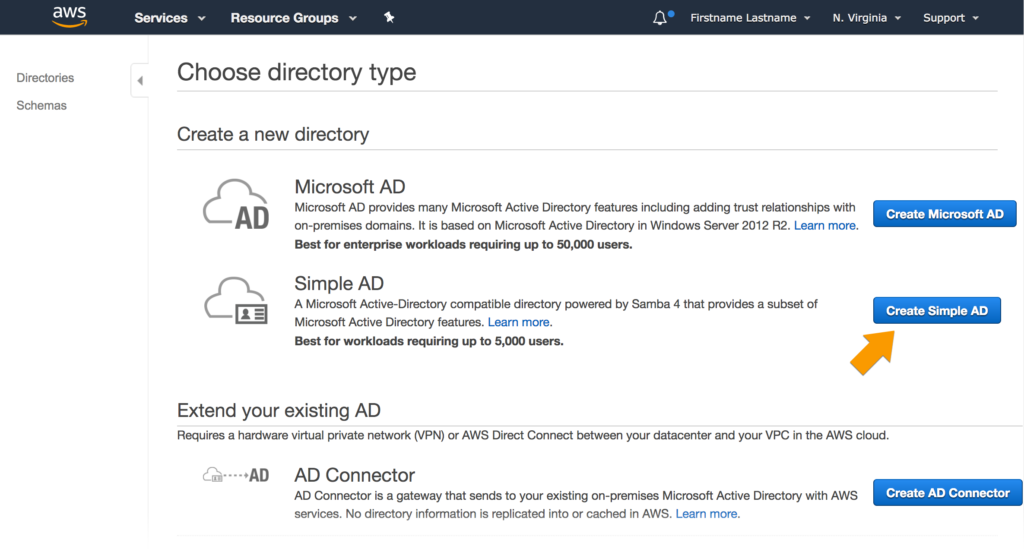Open Learn more link for Microsoft AD
Viewport: 1024px width, 549px height.
coord(824,225)
